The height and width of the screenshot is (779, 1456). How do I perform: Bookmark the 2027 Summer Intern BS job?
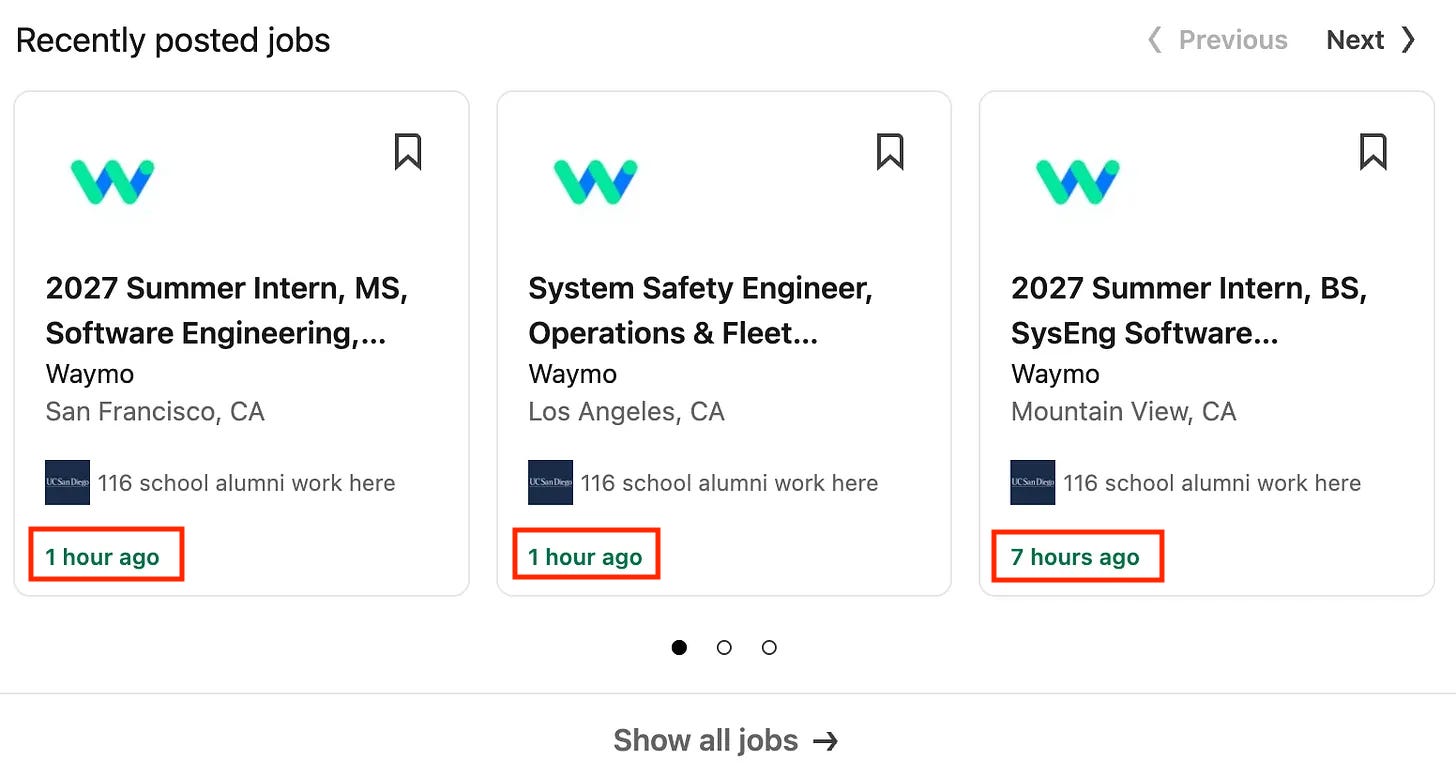click(x=1373, y=152)
